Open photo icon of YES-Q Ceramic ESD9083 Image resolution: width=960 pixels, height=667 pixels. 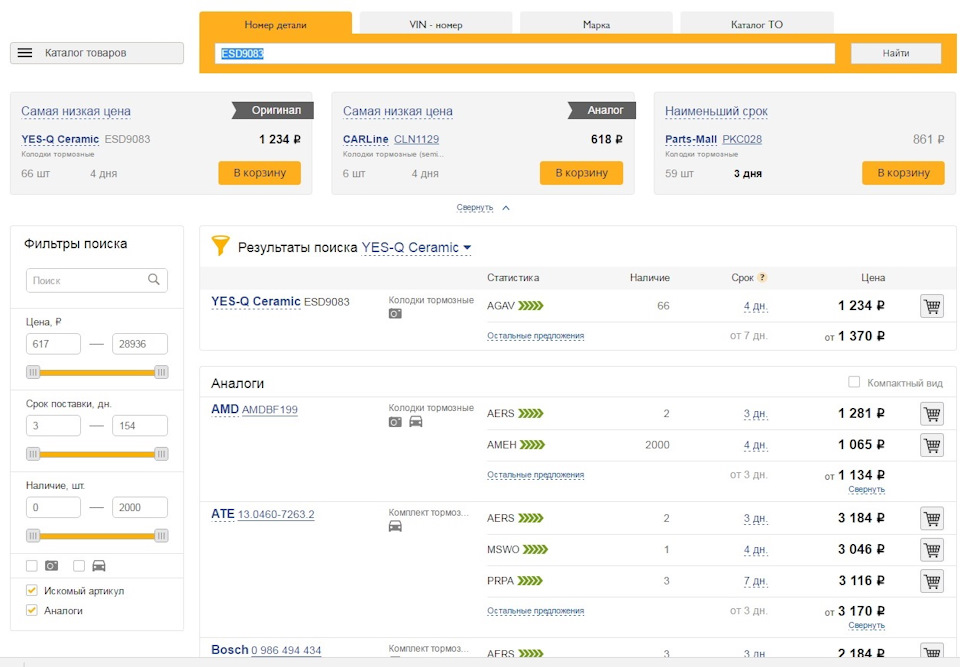tap(396, 314)
